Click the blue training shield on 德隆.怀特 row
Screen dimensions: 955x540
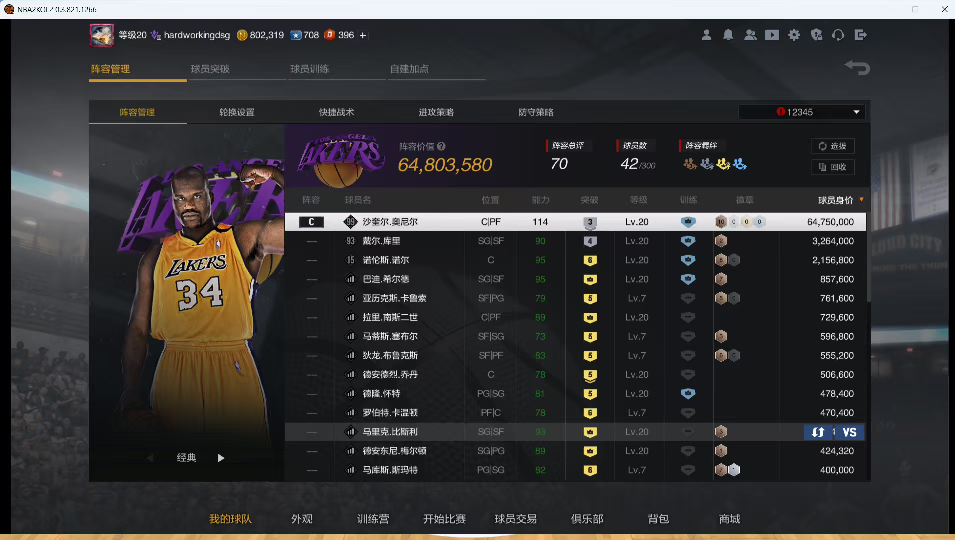click(x=688, y=393)
